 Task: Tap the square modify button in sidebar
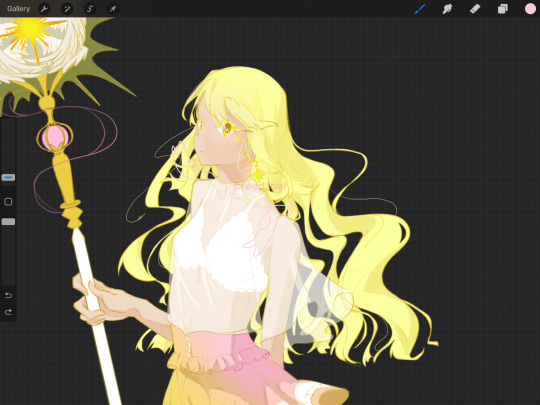pyautogui.click(x=8, y=201)
